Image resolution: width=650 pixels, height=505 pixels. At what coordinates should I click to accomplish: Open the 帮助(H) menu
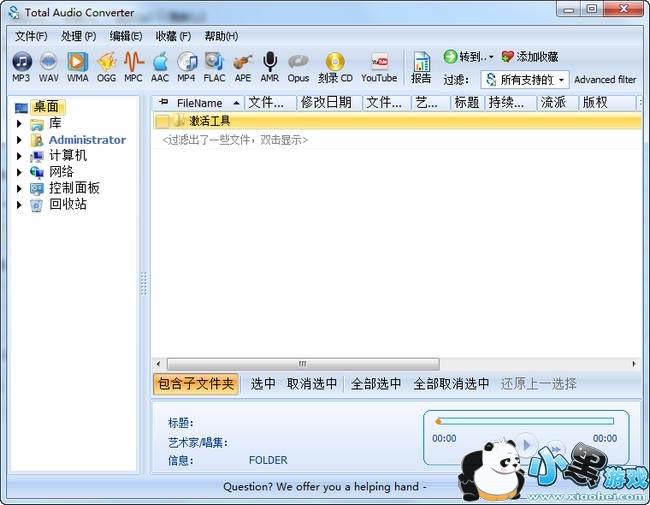pyautogui.click(x=221, y=36)
